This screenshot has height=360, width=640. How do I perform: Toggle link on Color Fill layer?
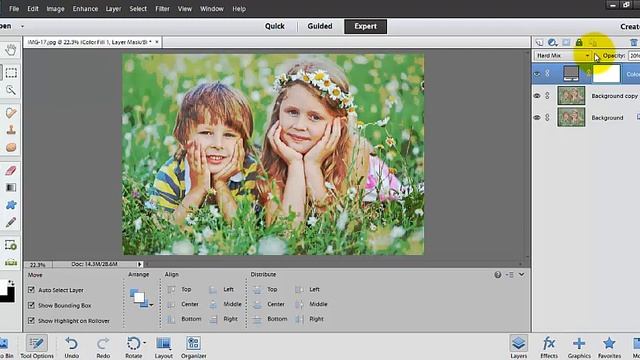(x=547, y=73)
